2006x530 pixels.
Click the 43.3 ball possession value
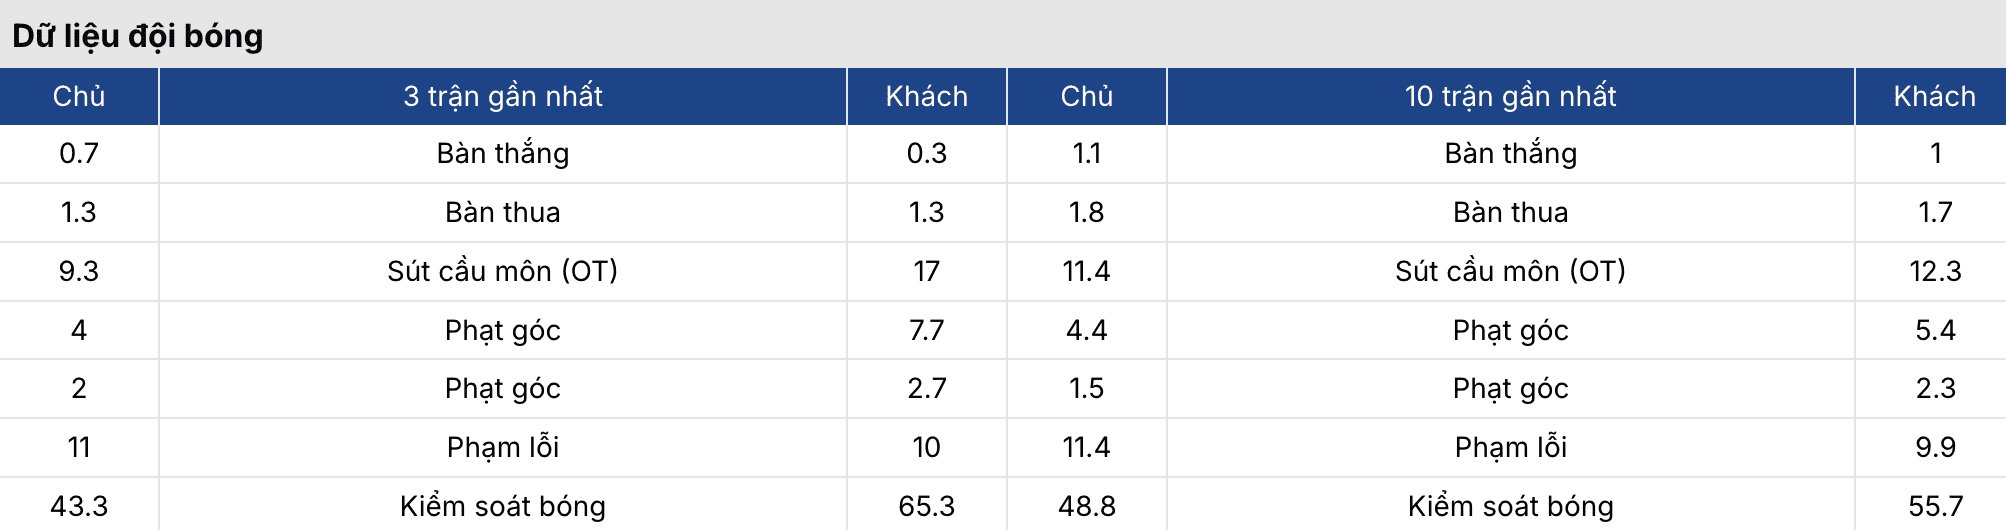click(x=79, y=506)
